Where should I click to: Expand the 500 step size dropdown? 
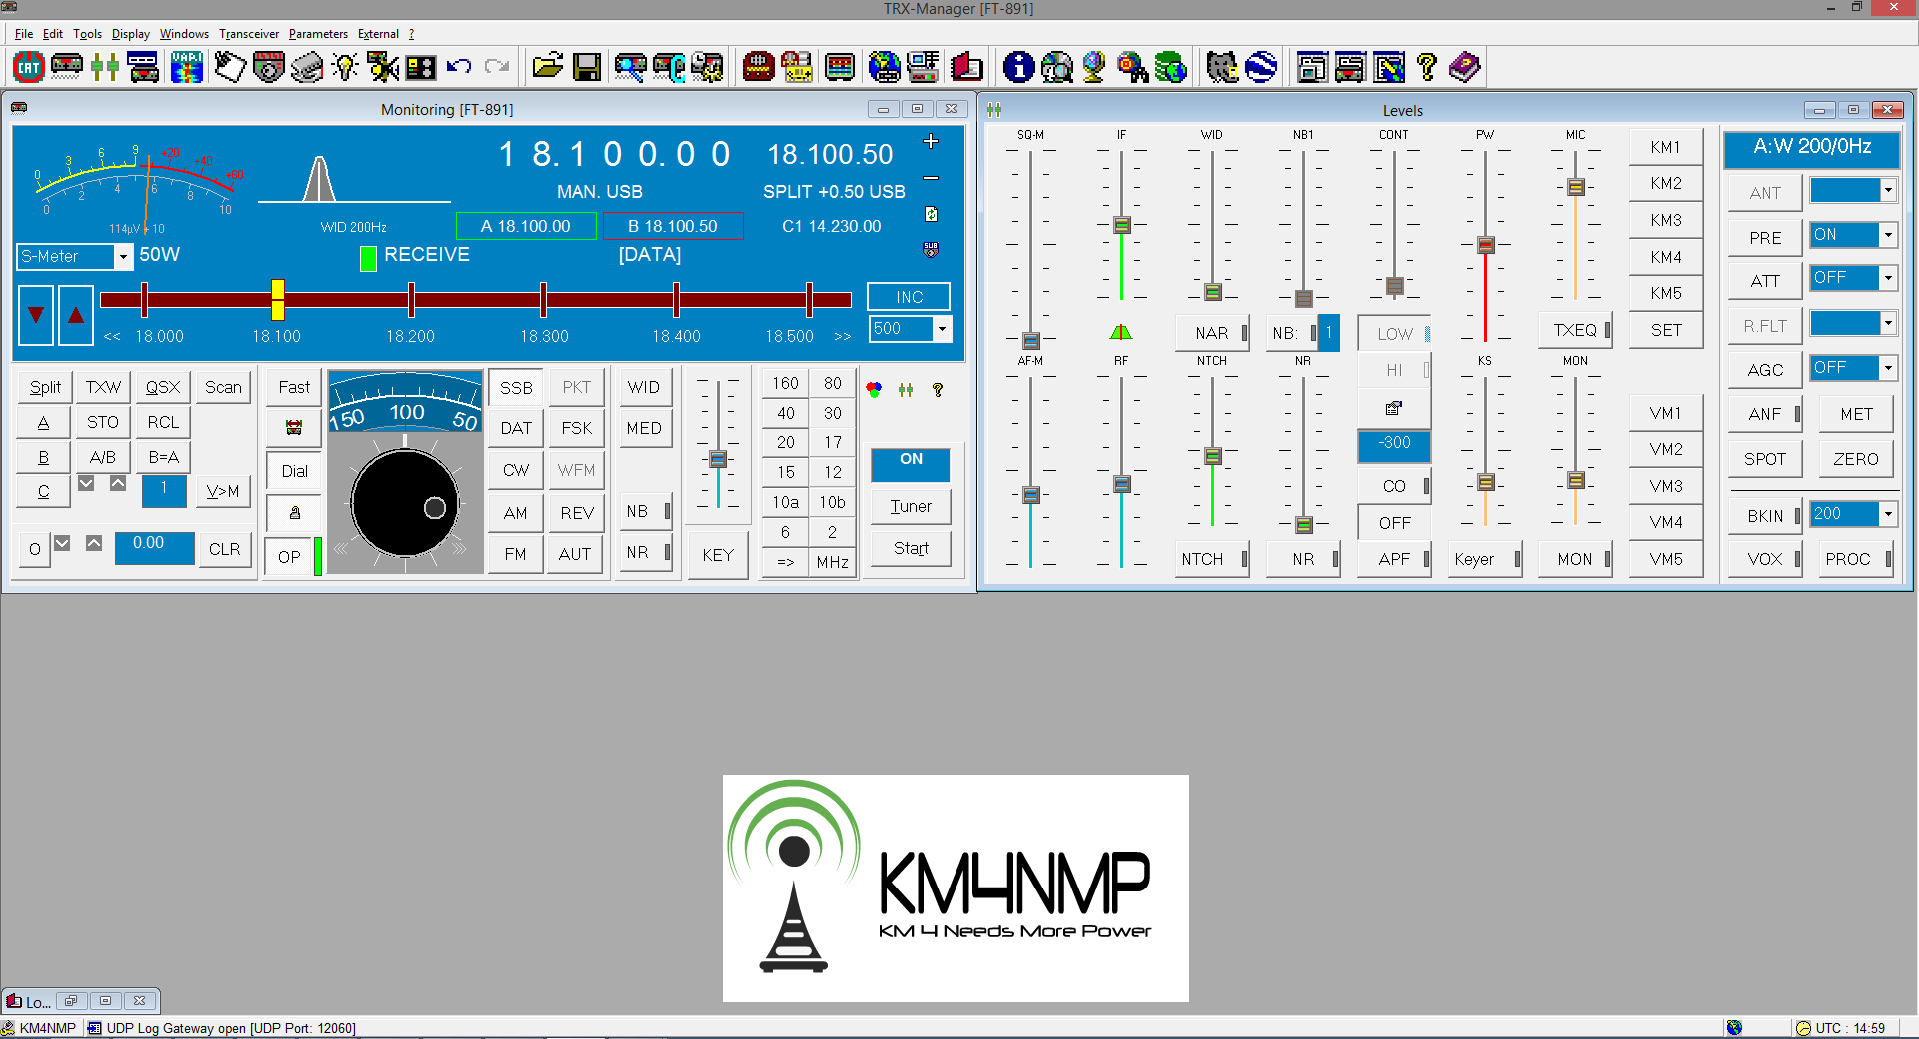[x=941, y=329]
